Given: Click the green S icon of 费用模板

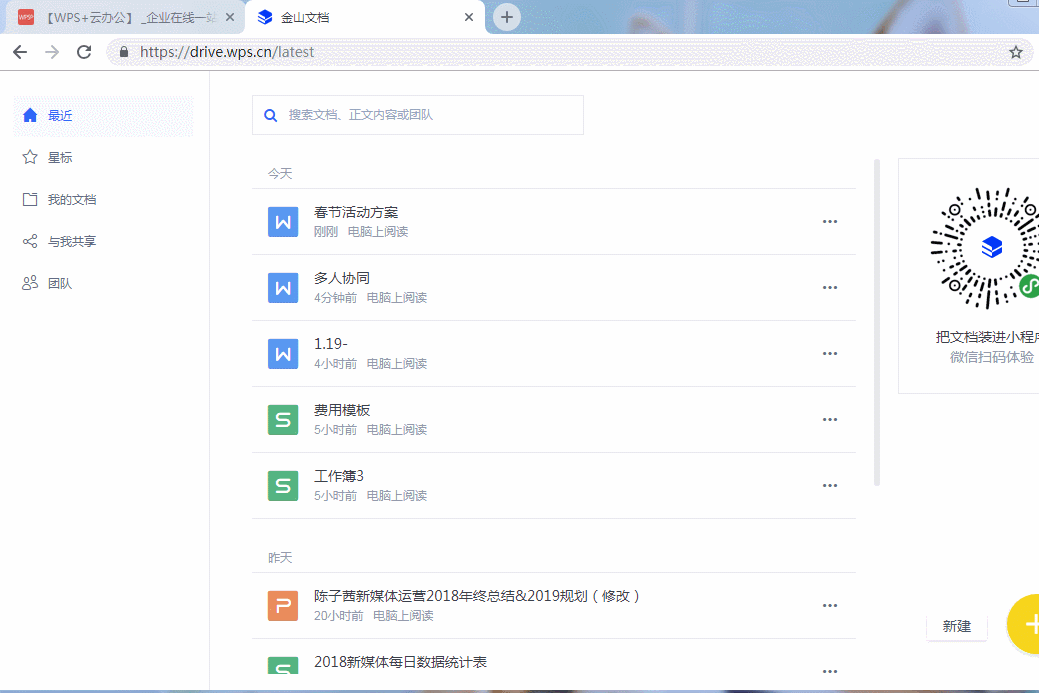Looking at the screenshot, I should point(283,419).
